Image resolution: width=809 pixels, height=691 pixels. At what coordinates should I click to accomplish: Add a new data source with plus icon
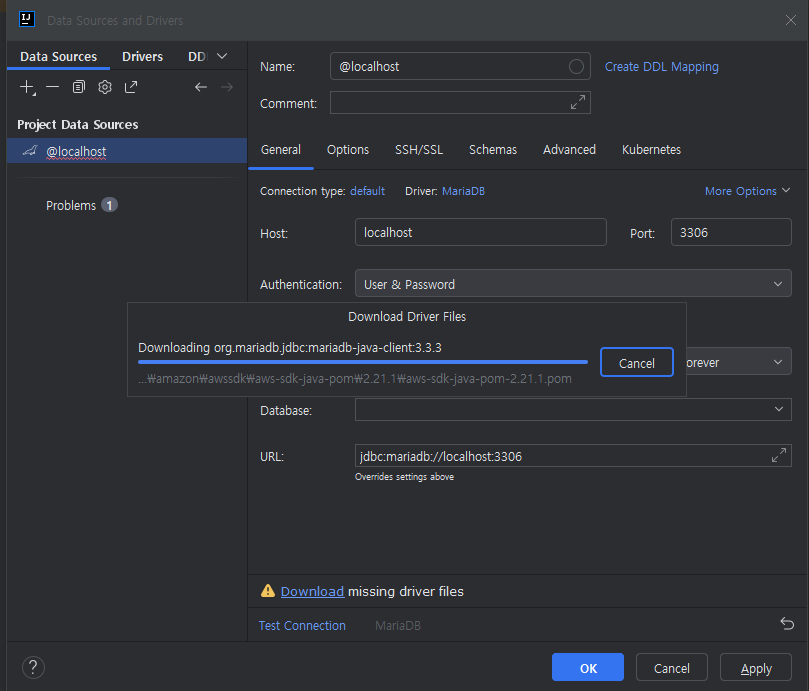point(27,87)
